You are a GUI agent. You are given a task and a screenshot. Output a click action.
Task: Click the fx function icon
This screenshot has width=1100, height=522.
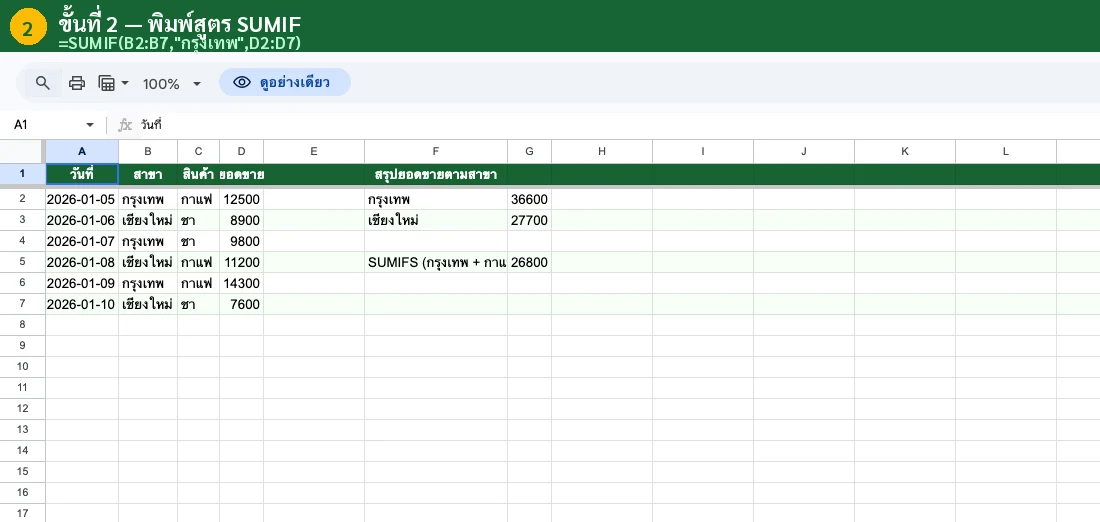click(x=125, y=125)
